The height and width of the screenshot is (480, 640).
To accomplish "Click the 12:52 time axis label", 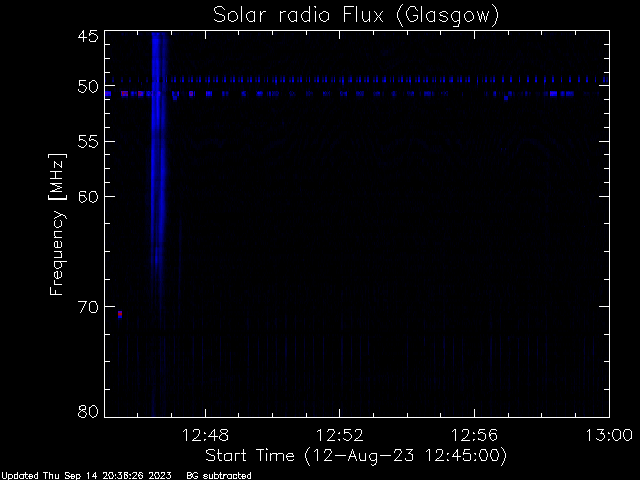I will point(340,436).
